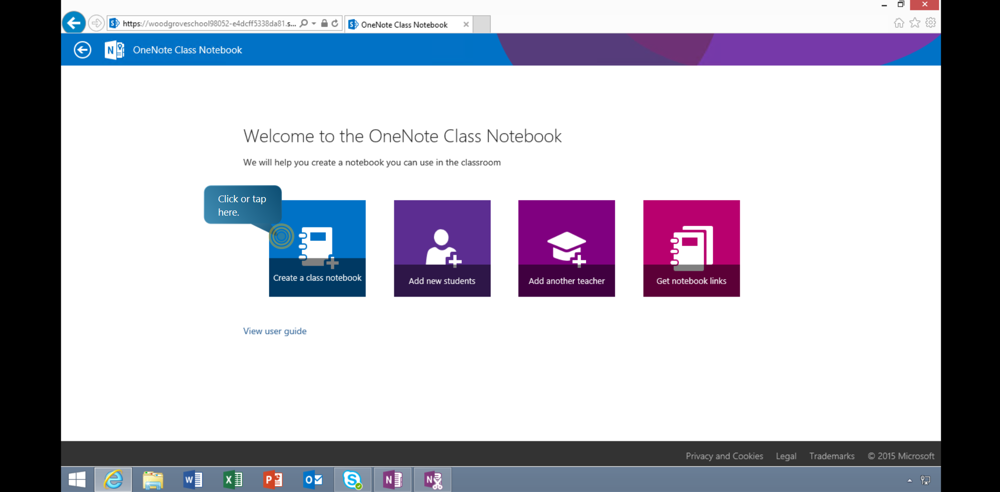This screenshot has height=492, width=1000.
Task: Open browser Home via house icon
Action: click(x=898, y=23)
